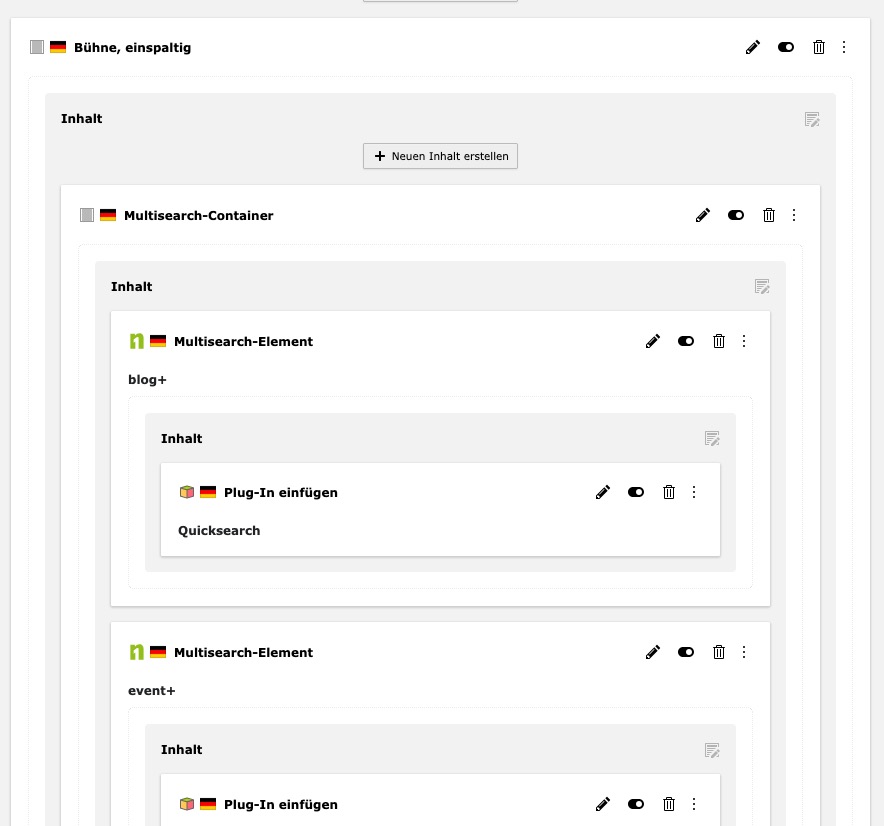Toggle visibility of Quicksearch Plug-In
This screenshot has height=826, width=884.
point(635,492)
